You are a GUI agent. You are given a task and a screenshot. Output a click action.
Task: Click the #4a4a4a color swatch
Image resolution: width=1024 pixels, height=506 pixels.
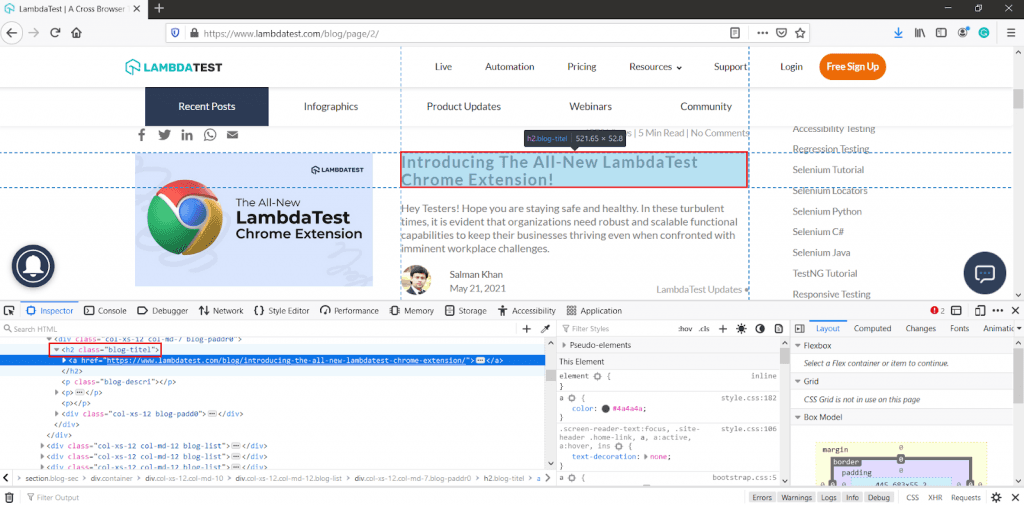click(x=606, y=408)
